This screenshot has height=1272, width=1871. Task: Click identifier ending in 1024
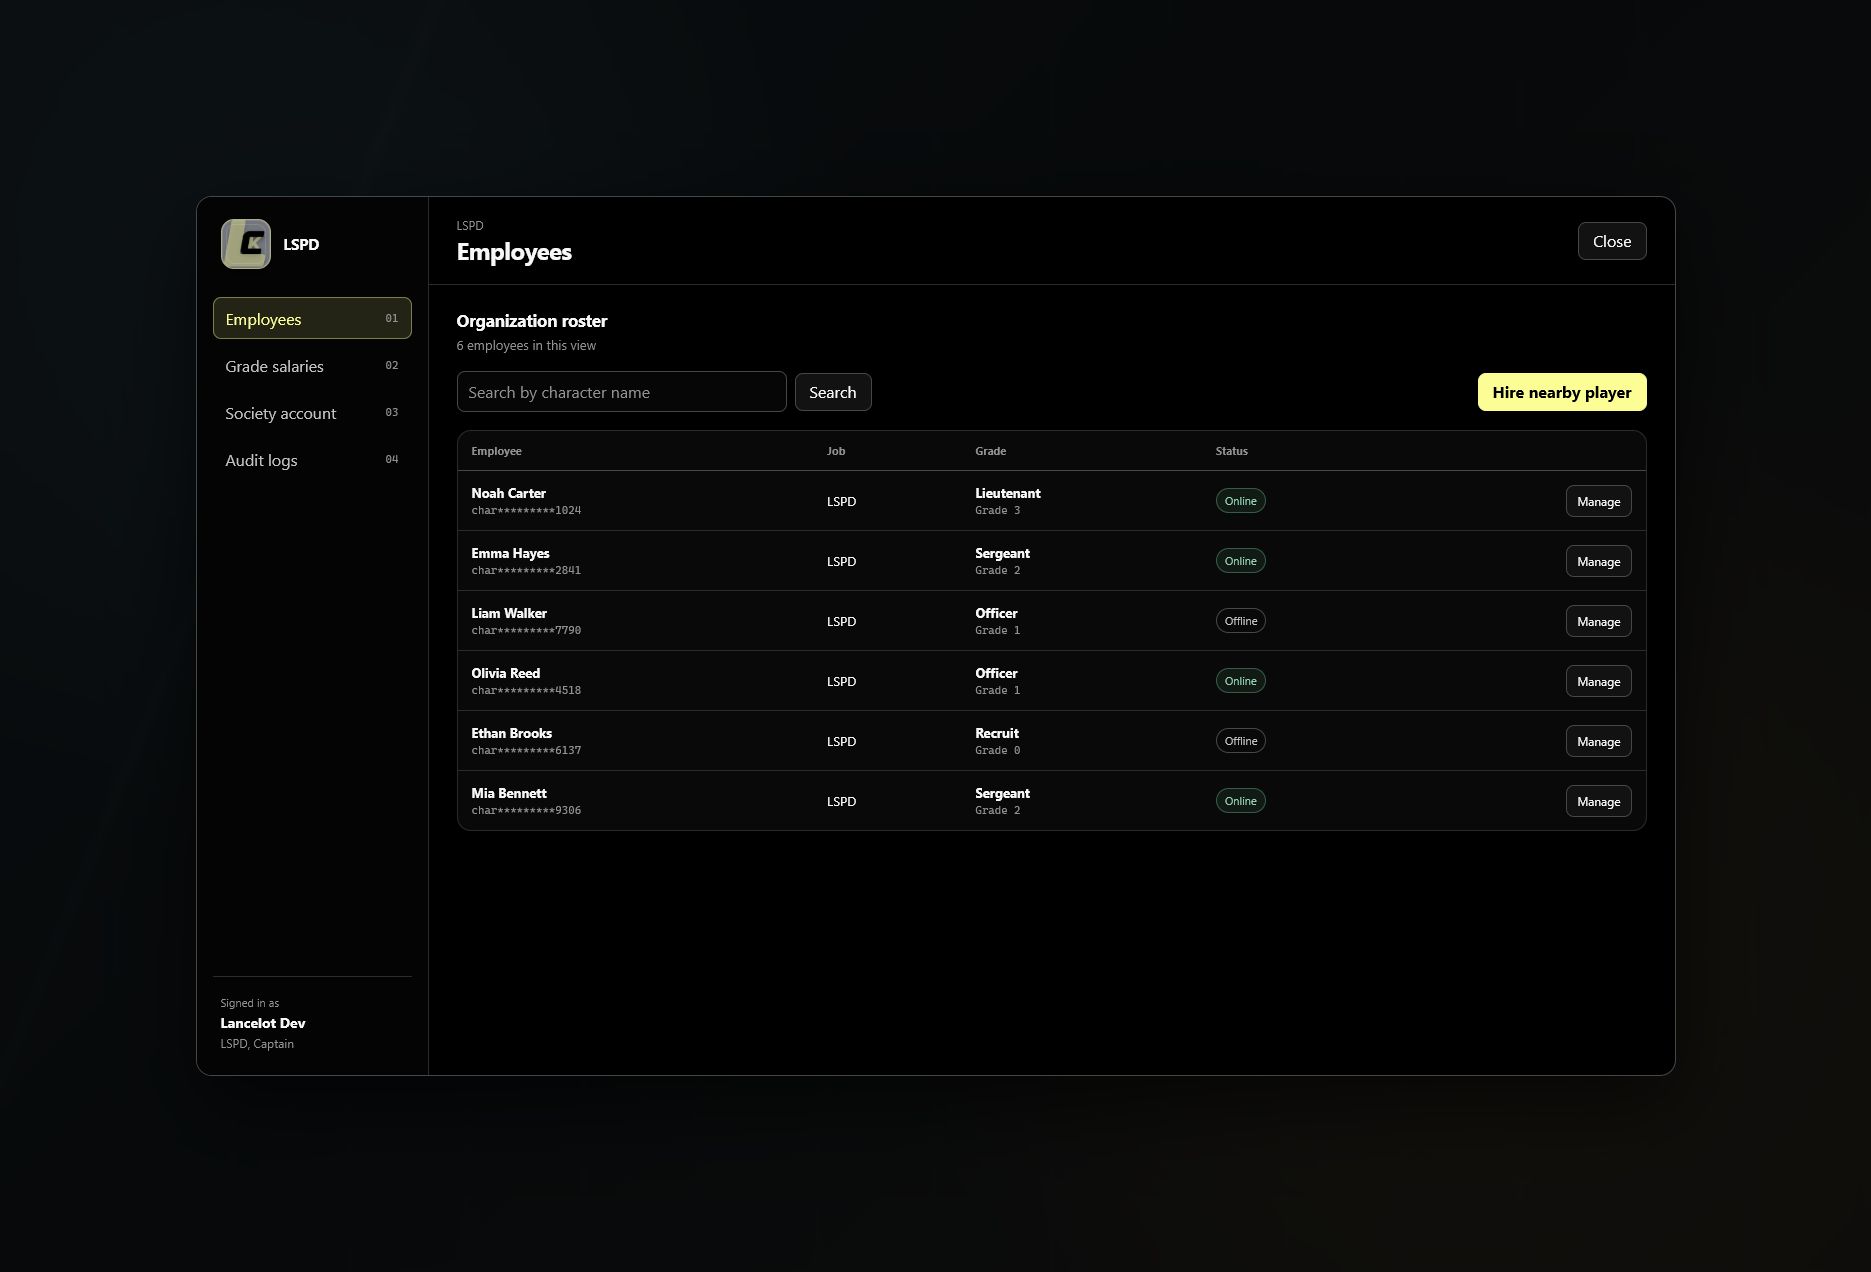pos(526,510)
